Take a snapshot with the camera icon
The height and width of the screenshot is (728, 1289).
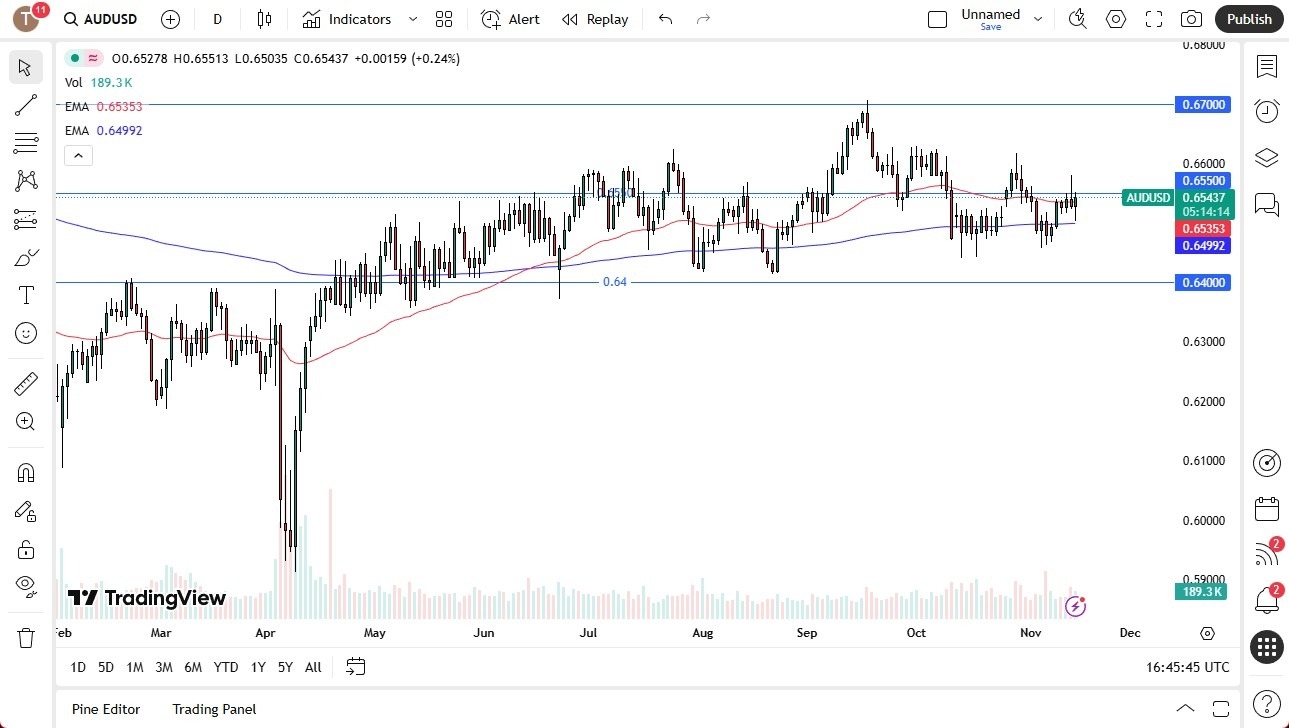[1190, 18]
